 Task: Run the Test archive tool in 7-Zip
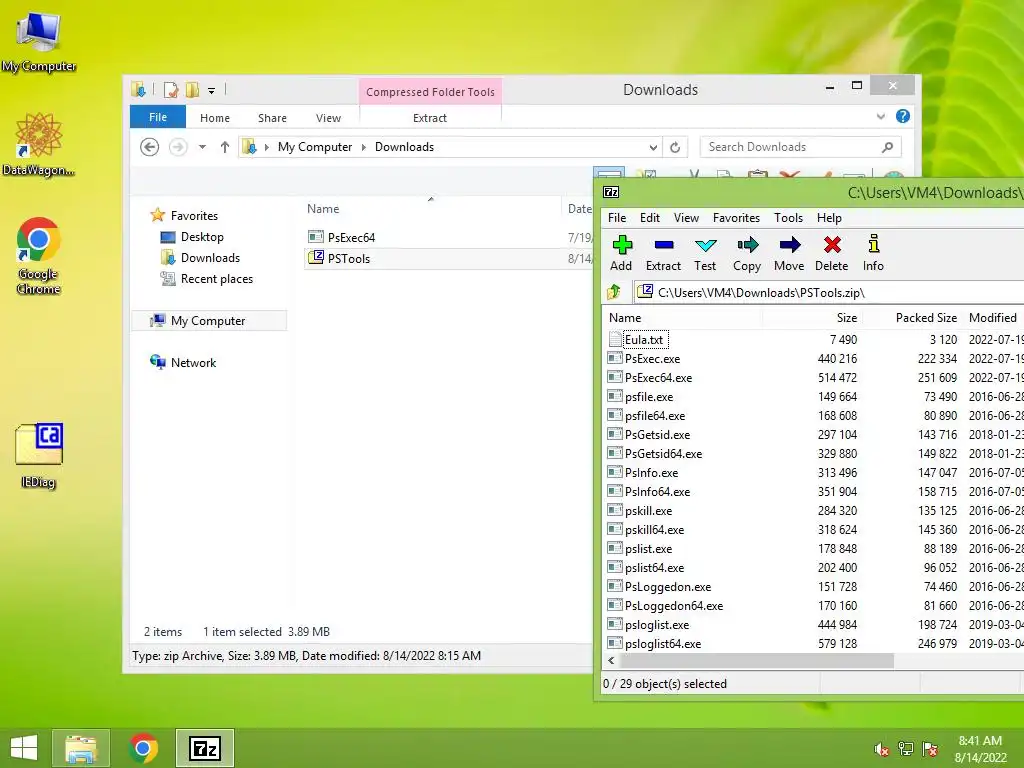click(x=705, y=253)
